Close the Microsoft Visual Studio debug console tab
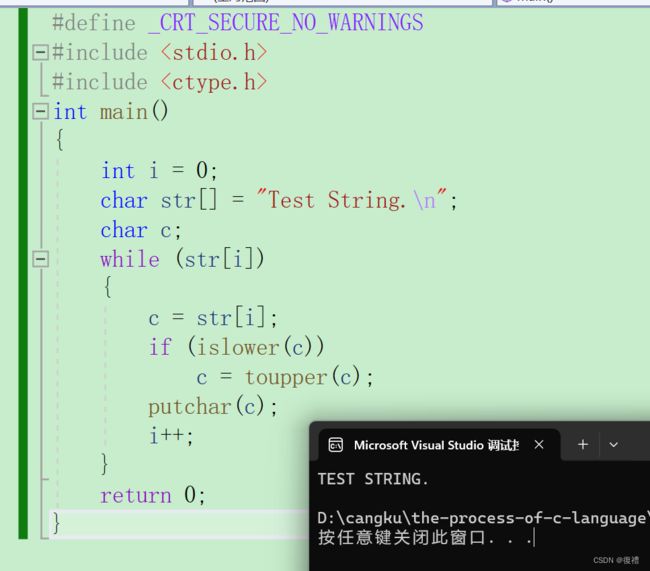 point(539,445)
